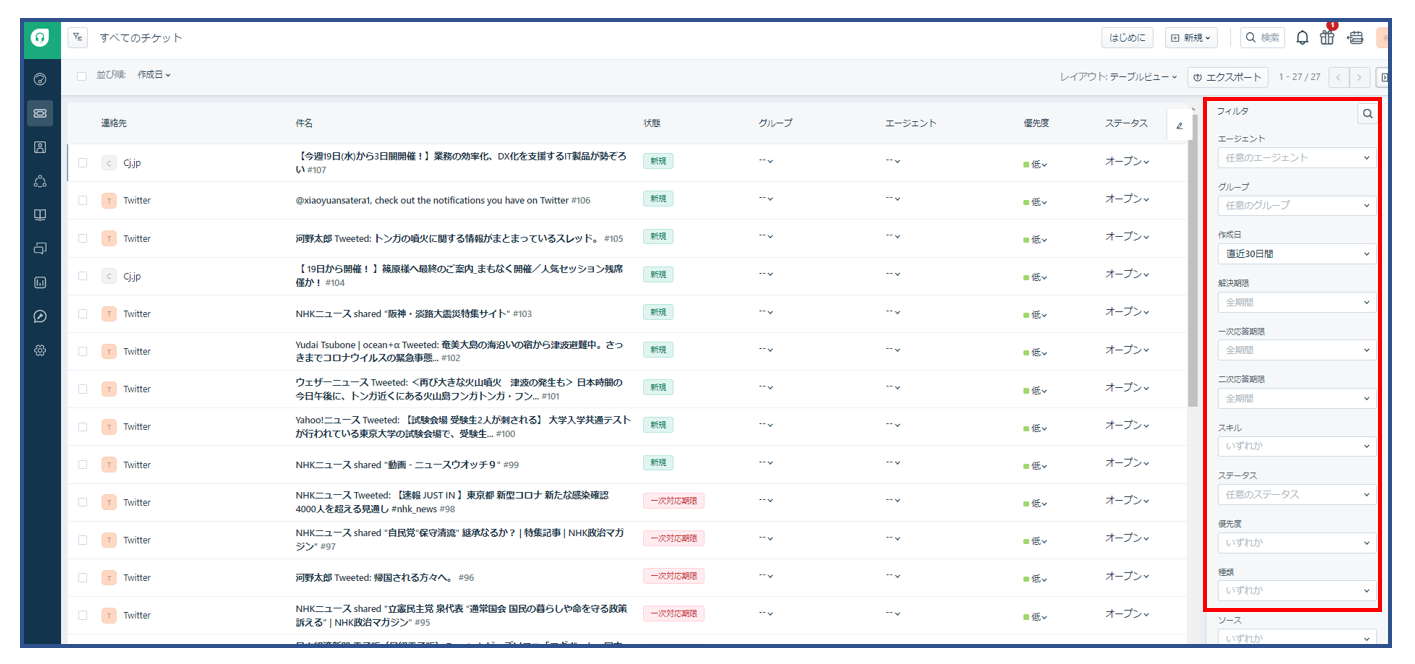Open the compass icon in sidebar
The image size is (1415, 664).
click(41, 316)
